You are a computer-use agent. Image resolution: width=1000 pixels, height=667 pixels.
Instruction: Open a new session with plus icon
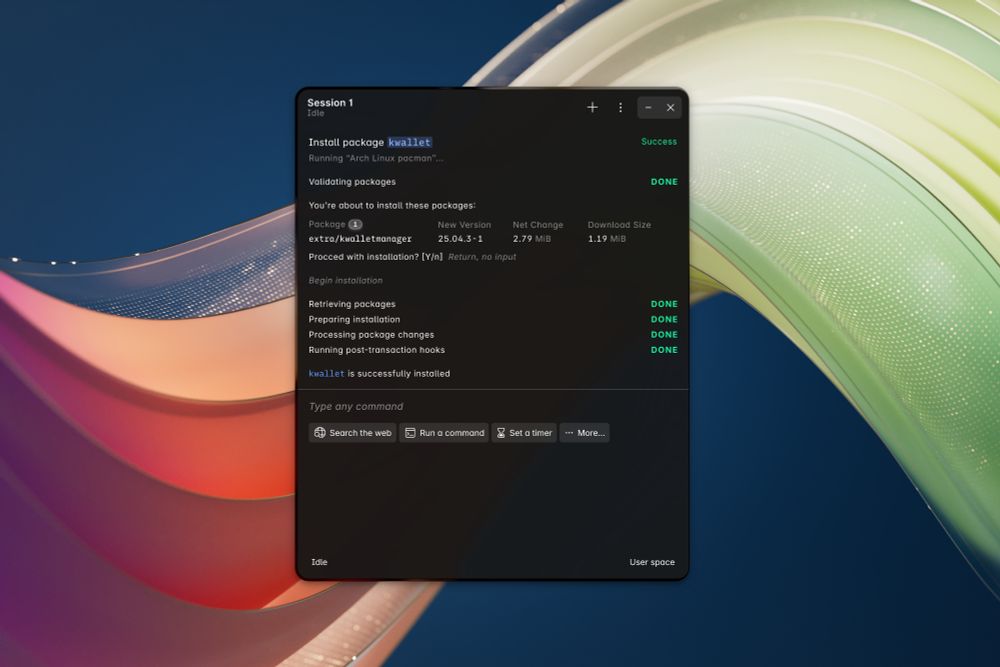(x=592, y=107)
